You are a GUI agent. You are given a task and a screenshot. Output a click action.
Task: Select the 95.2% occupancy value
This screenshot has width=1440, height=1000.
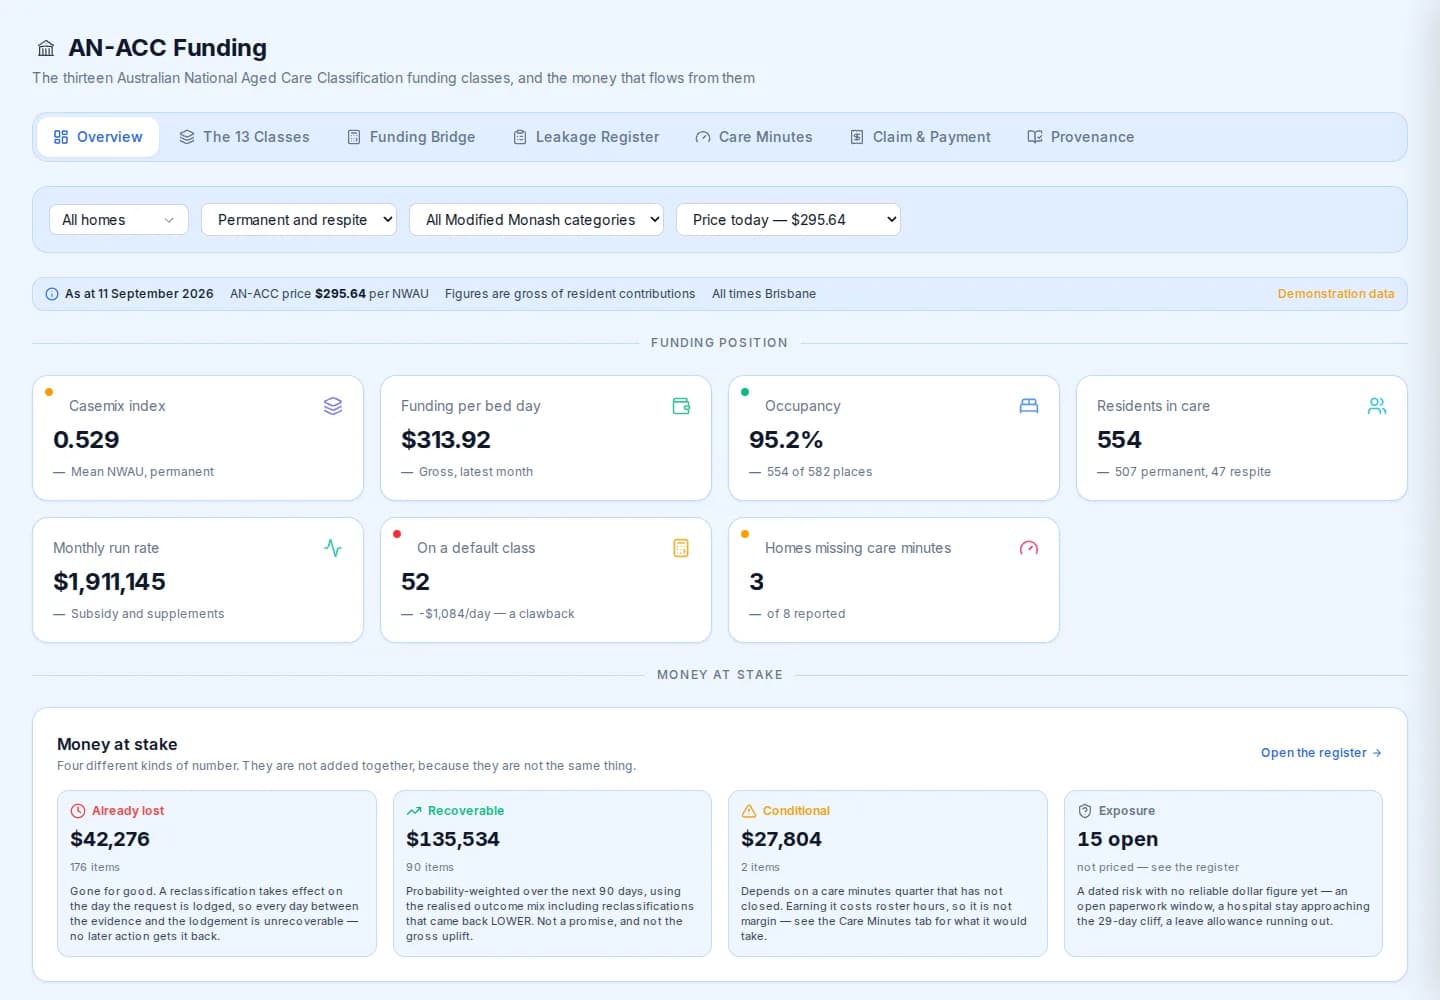[786, 440]
